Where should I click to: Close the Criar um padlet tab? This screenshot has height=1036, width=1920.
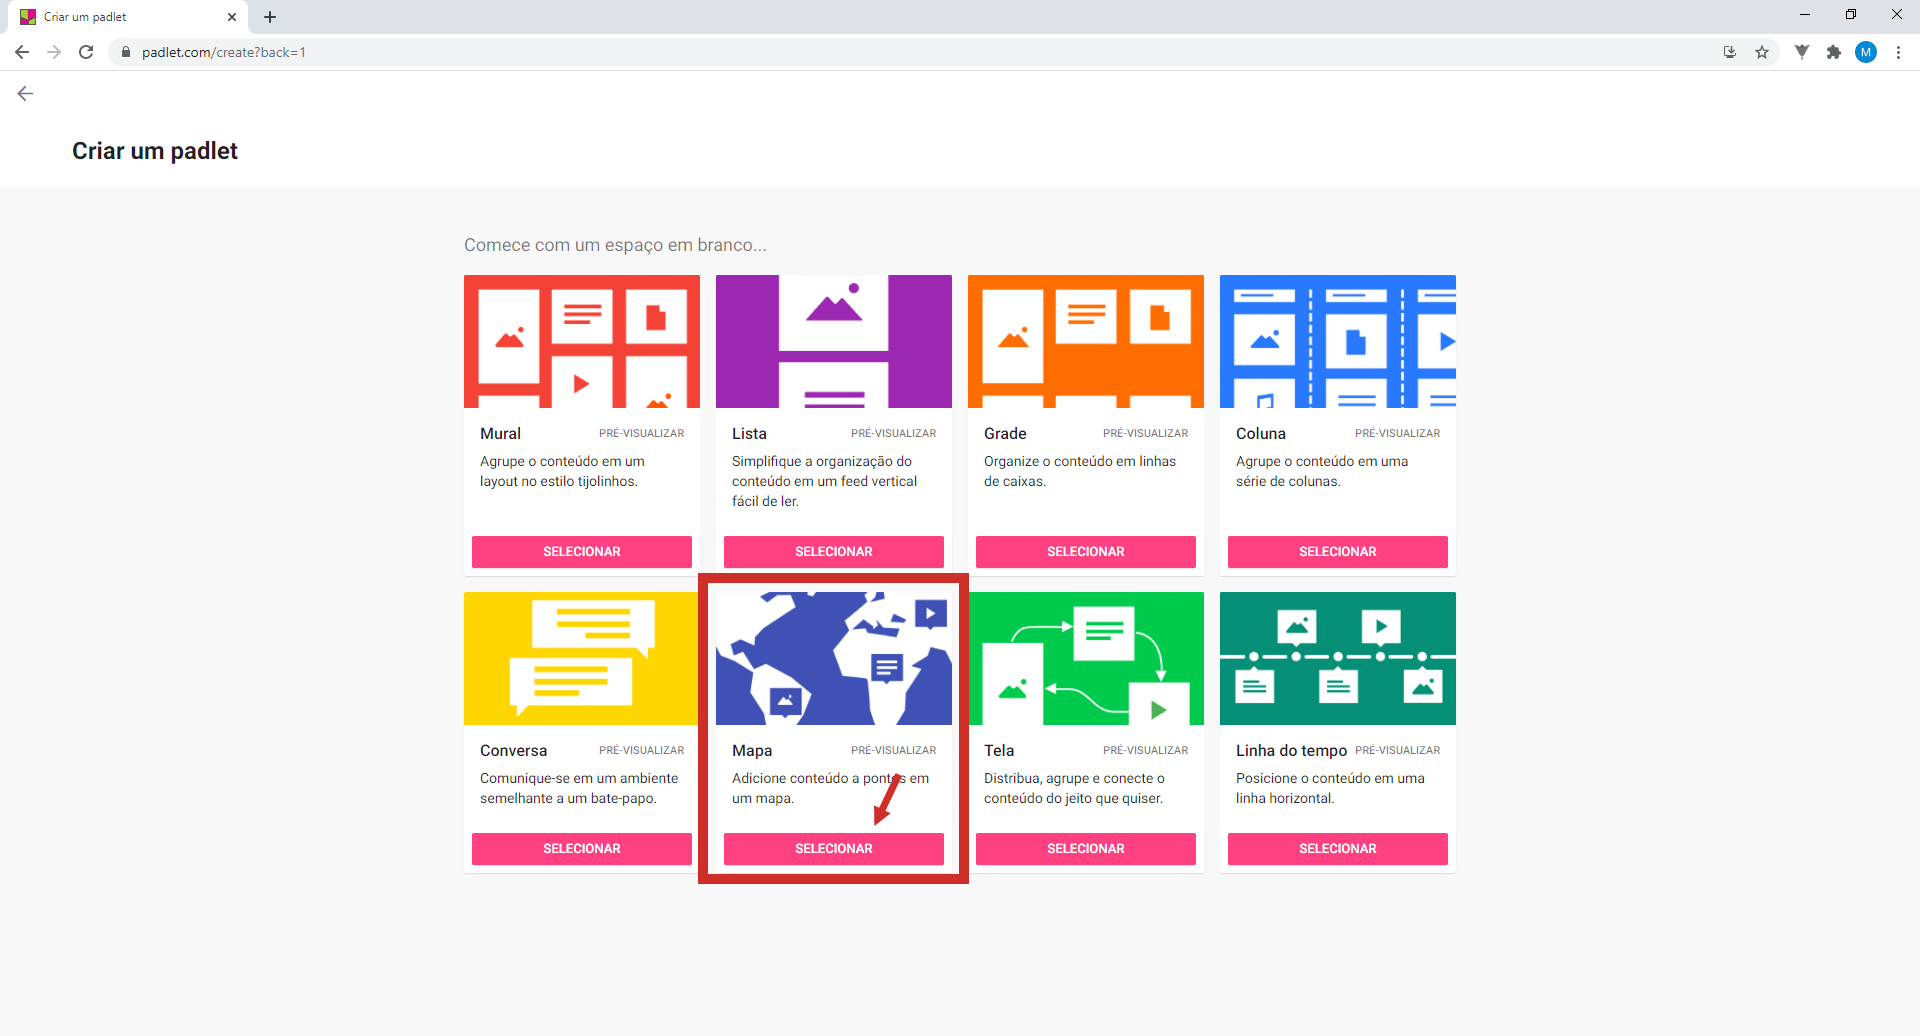[x=232, y=17]
